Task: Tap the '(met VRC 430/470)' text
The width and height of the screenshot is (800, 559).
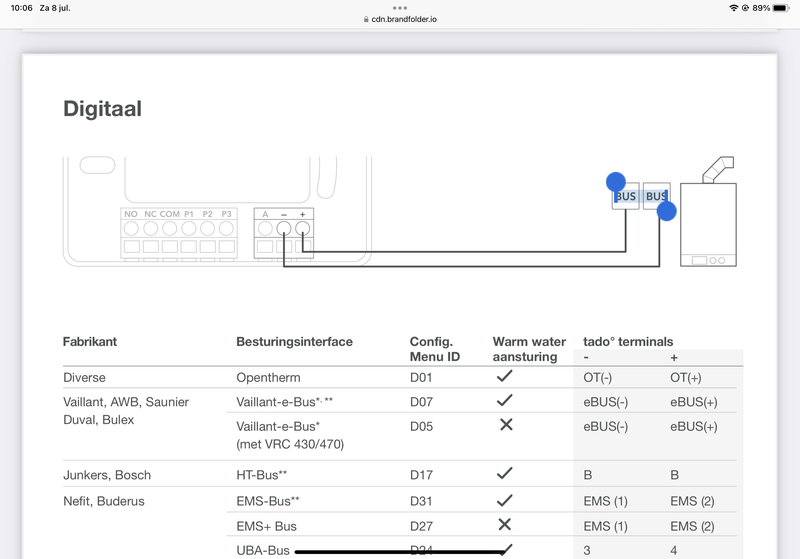Action: [x=290, y=444]
